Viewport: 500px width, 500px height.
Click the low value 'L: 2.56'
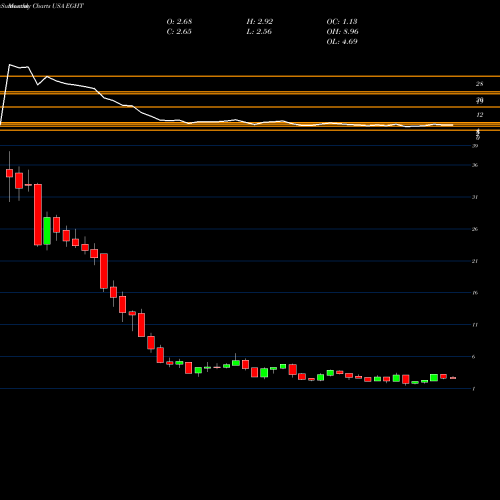[x=259, y=32]
